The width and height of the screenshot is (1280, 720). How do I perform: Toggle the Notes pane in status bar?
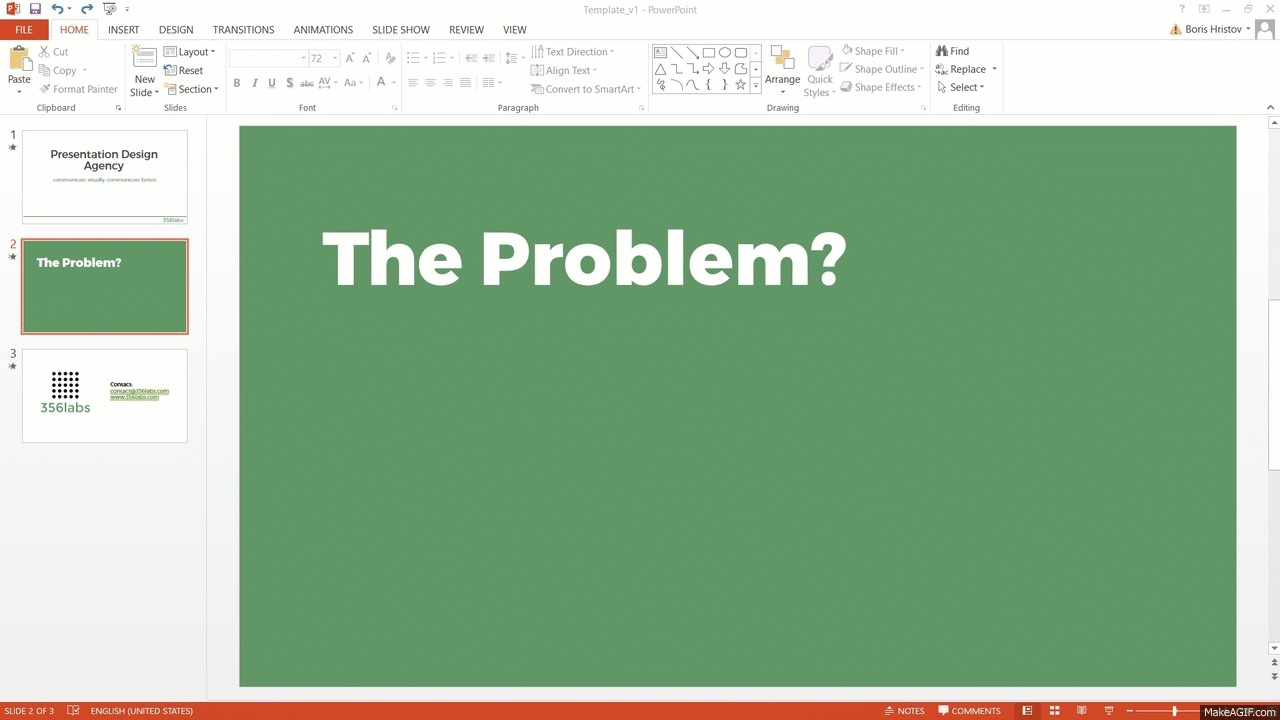904,711
